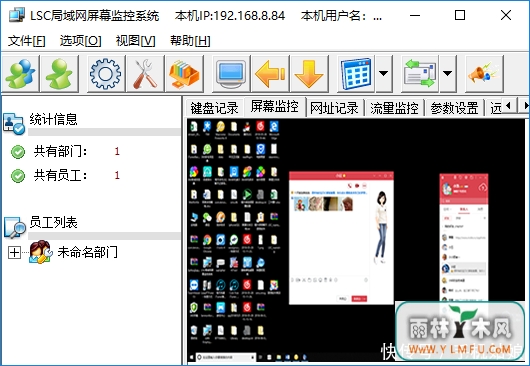Switch to the 网址记录 tab
This screenshot has height=366, width=530.
[334, 108]
